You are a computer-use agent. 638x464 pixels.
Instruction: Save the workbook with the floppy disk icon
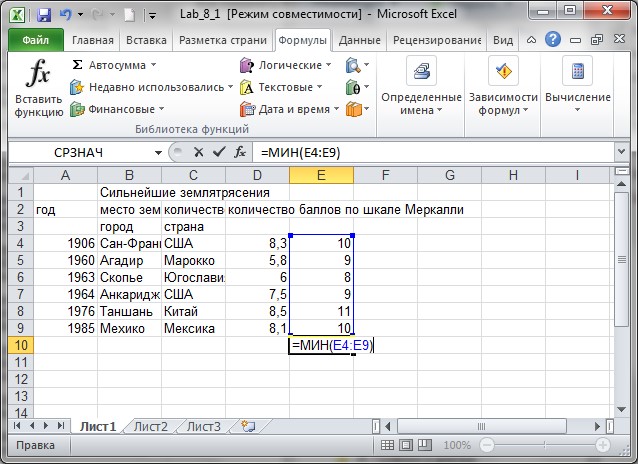pos(44,15)
